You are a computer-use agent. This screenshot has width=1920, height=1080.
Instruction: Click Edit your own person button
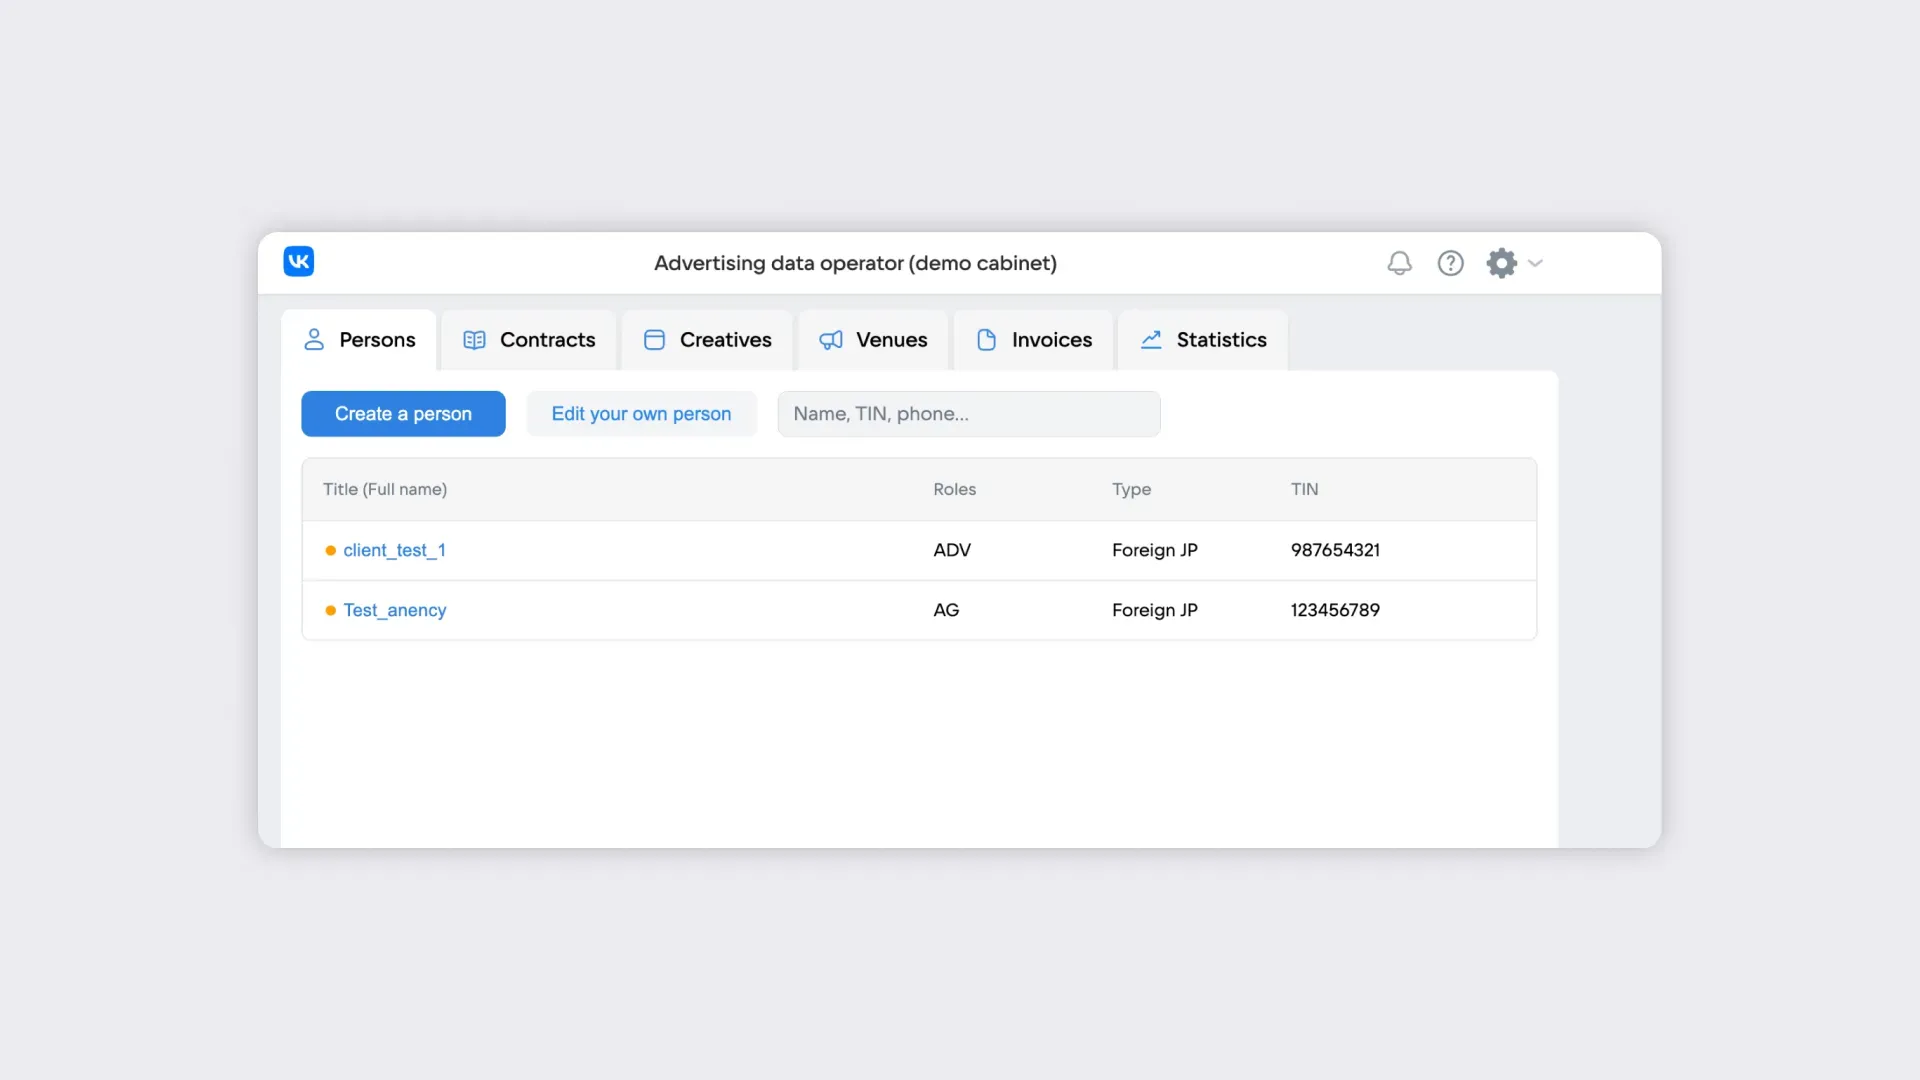pos(641,414)
